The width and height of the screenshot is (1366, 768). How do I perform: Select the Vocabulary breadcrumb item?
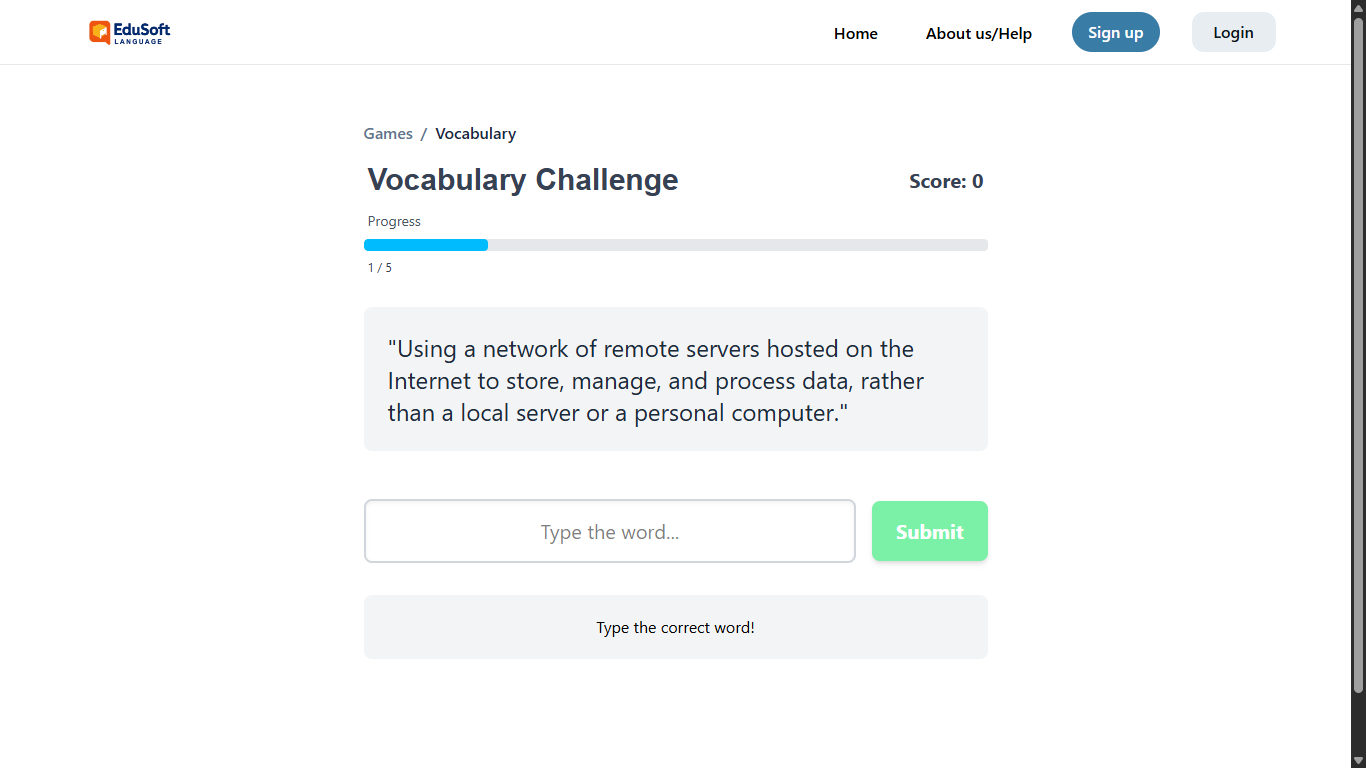pyautogui.click(x=475, y=134)
